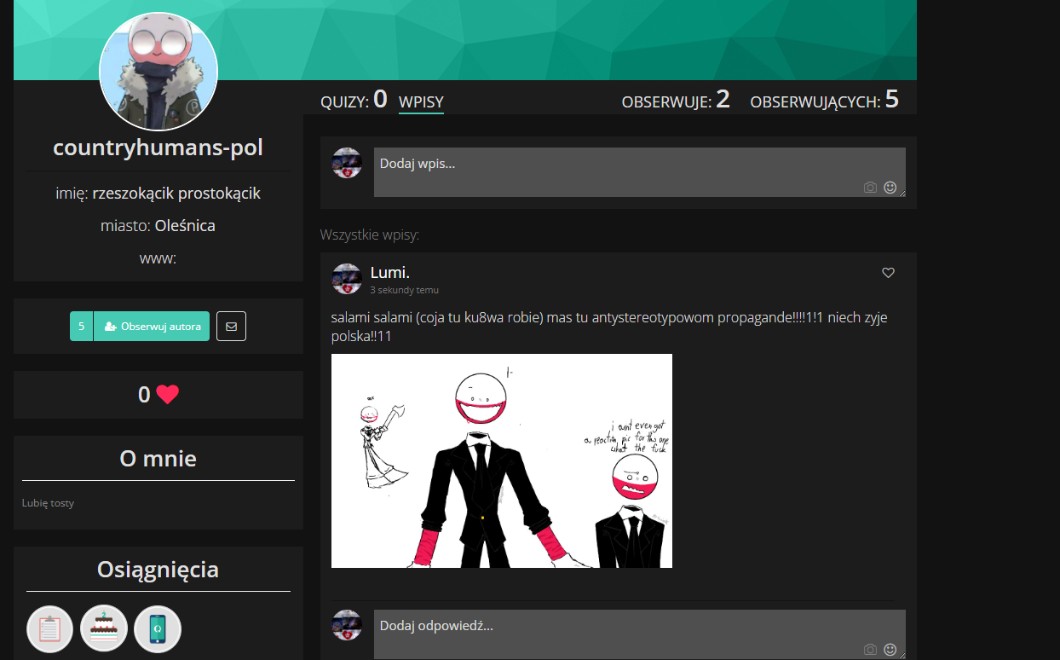1060x660 pixels.
Task: Click the red heart next to 0
Action: tap(167, 395)
